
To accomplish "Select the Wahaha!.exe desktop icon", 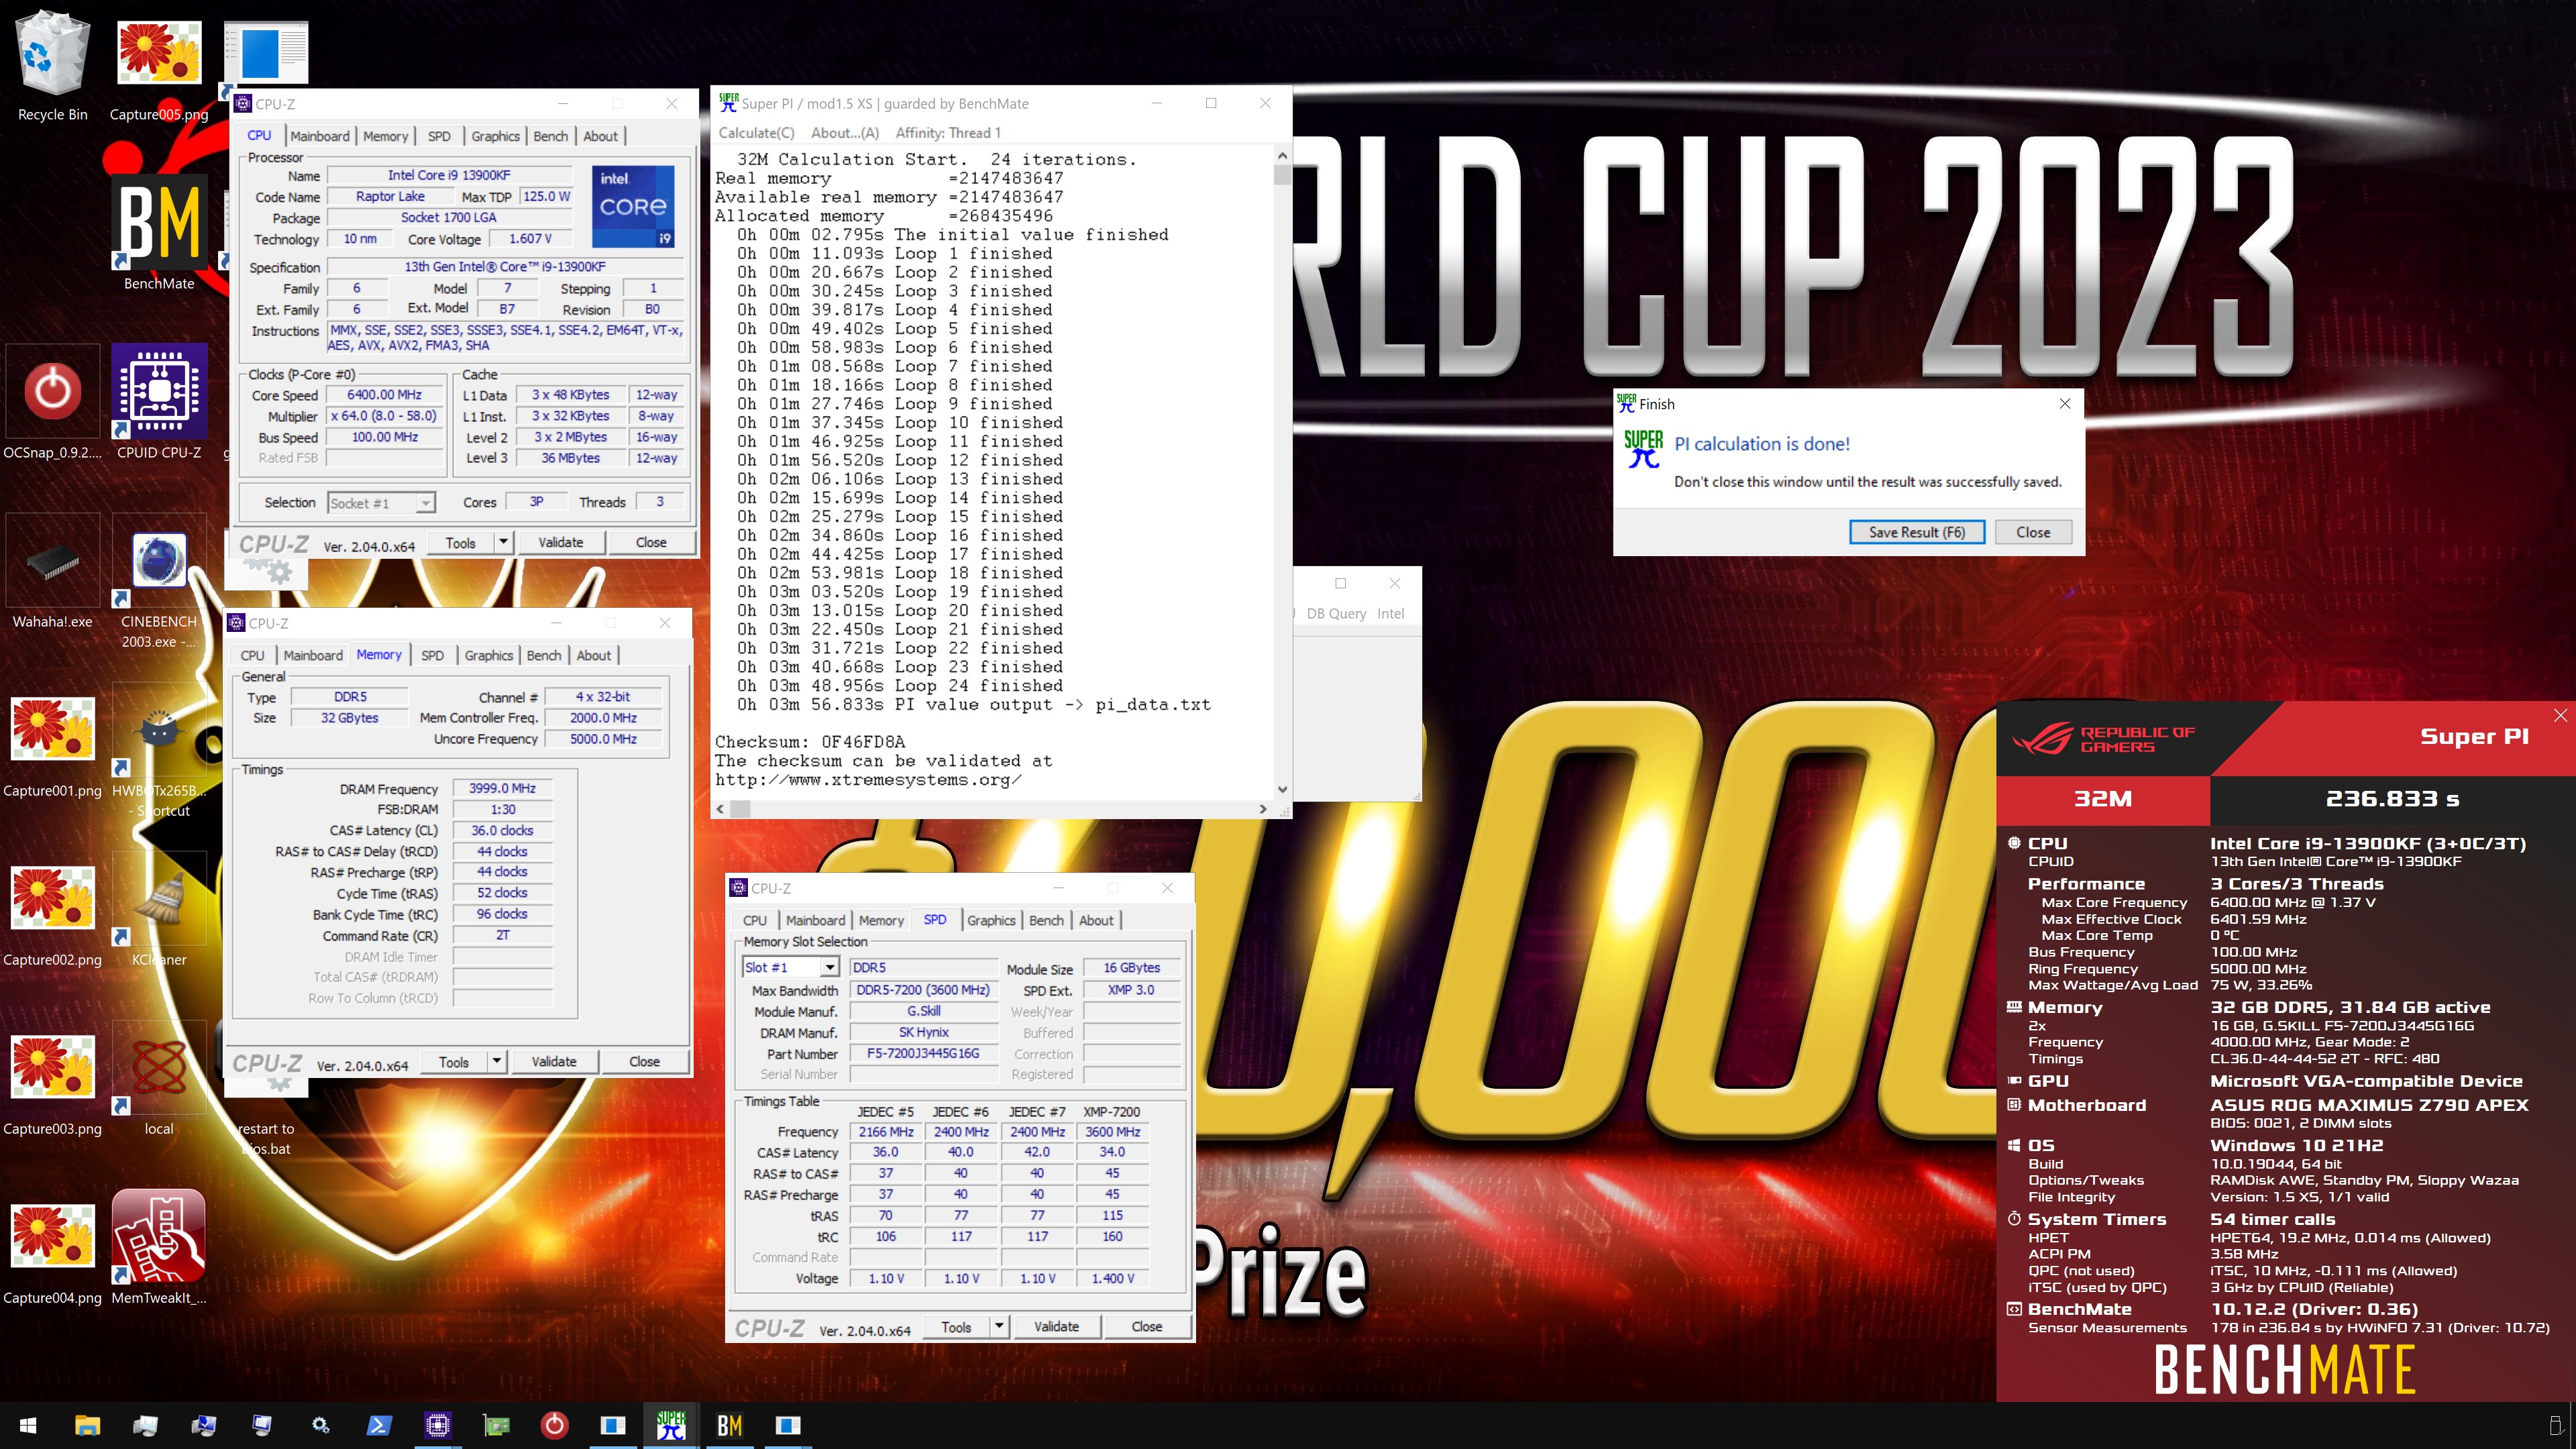I will [52, 571].
